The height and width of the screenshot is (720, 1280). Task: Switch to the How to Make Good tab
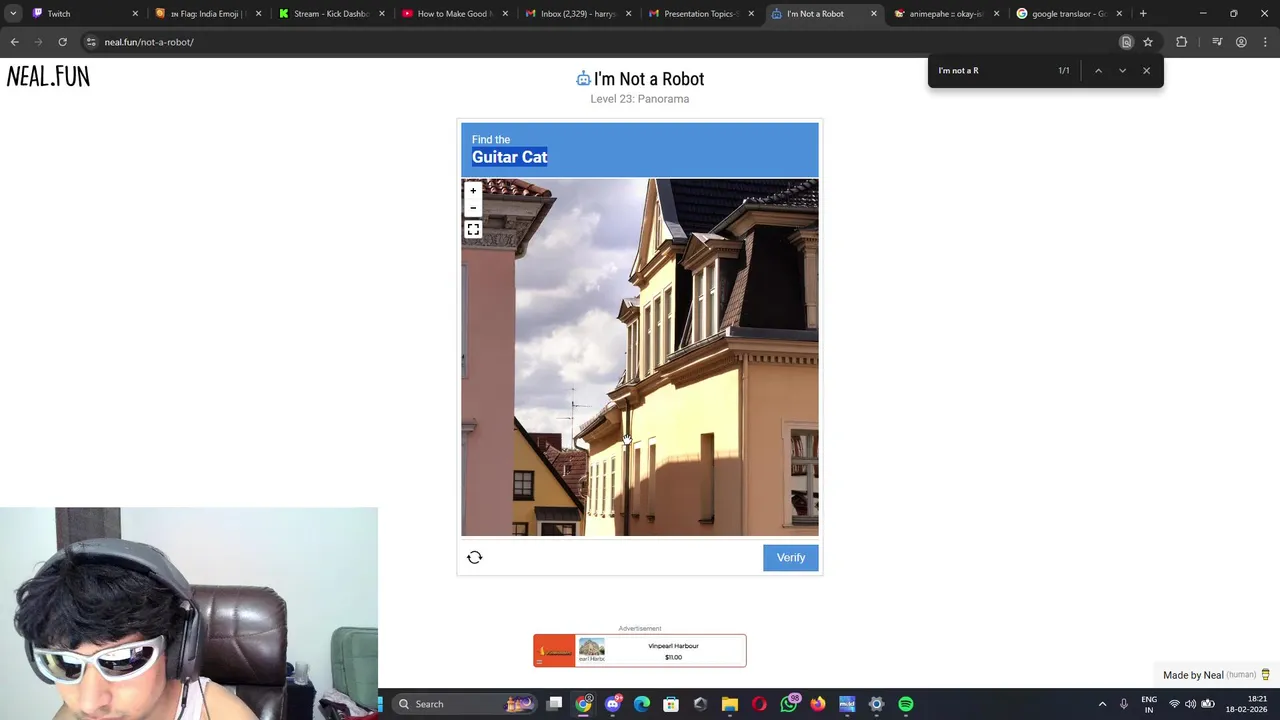[x=454, y=14]
